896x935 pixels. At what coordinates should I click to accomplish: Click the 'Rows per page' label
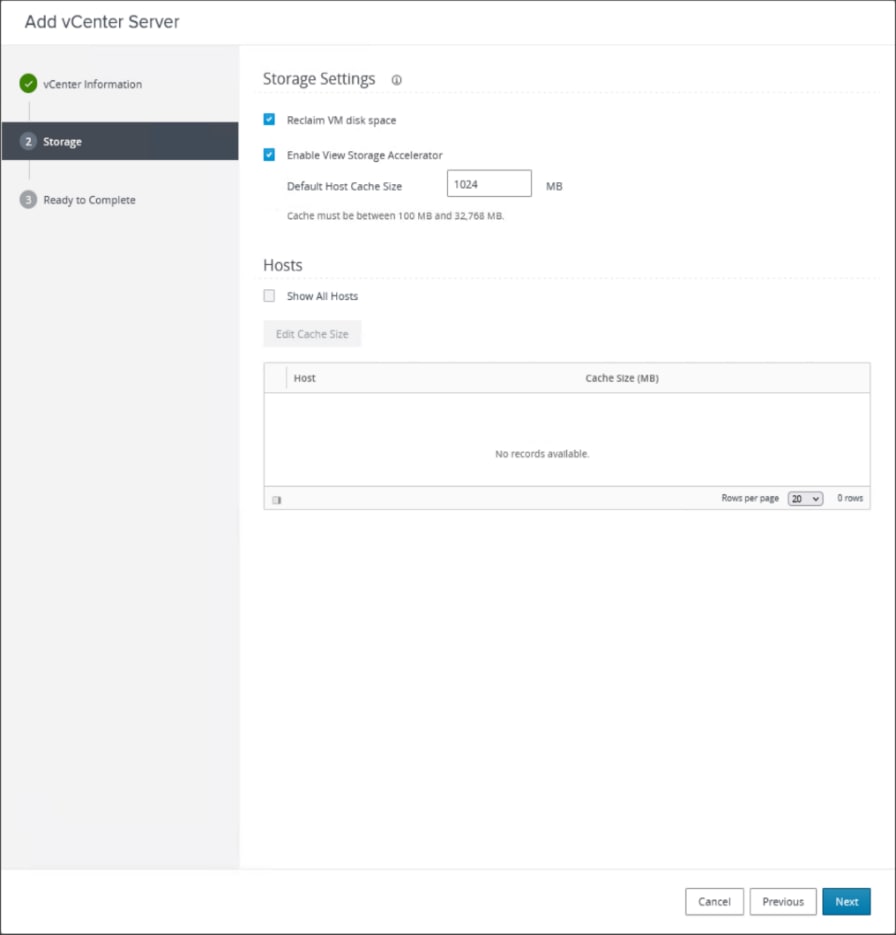750,498
